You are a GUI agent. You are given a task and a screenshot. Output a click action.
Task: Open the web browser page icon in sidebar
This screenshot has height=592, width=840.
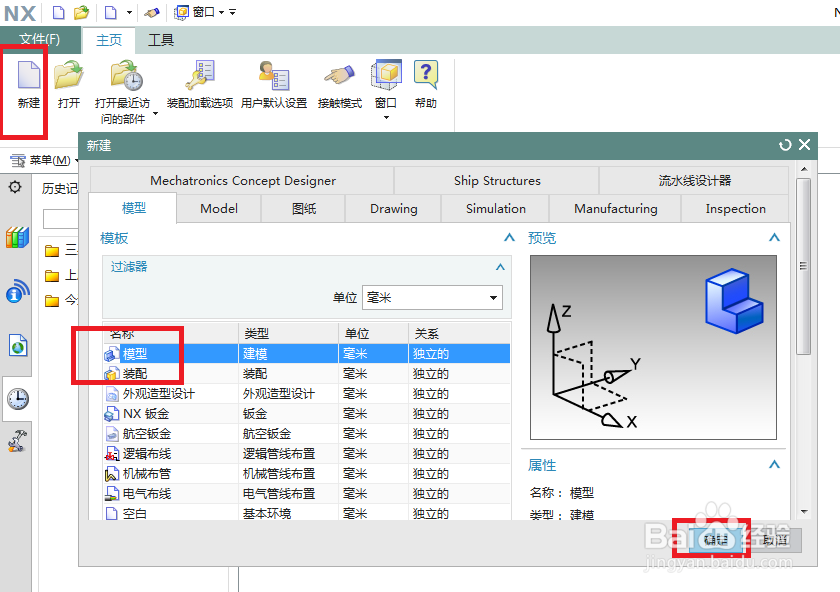(x=18, y=346)
